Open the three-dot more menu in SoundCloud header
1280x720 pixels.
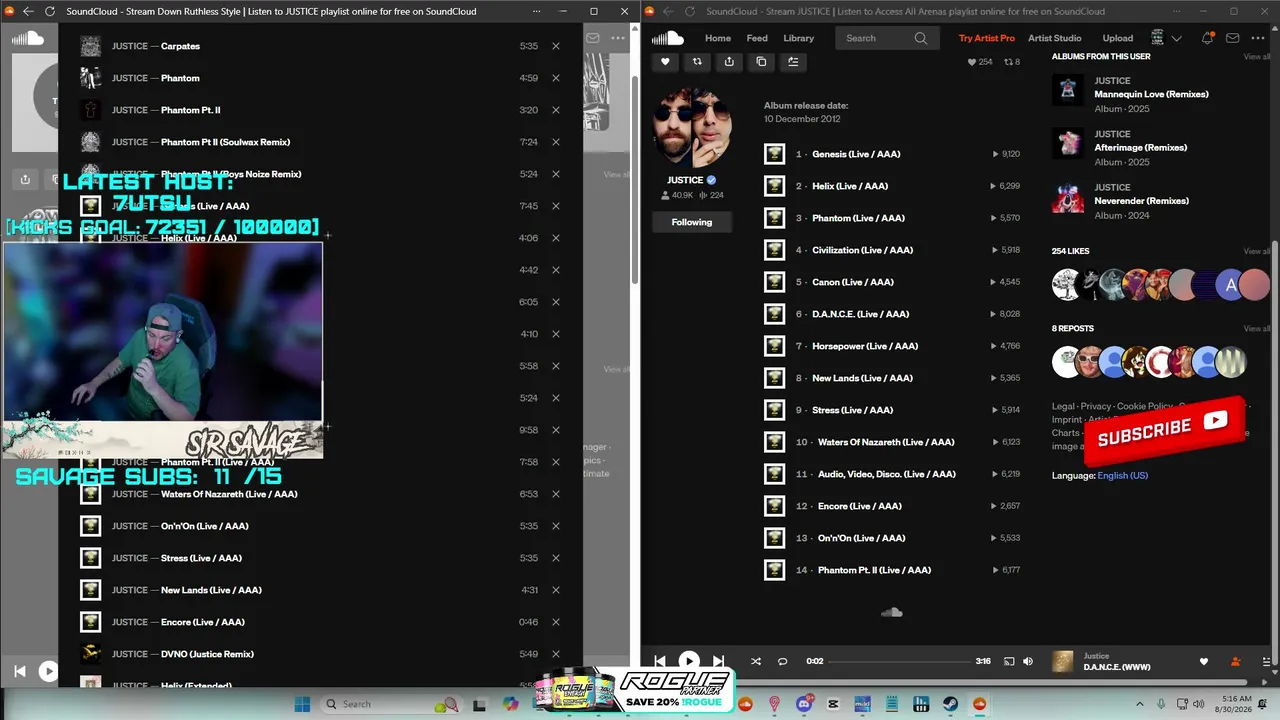pyautogui.click(x=1257, y=38)
